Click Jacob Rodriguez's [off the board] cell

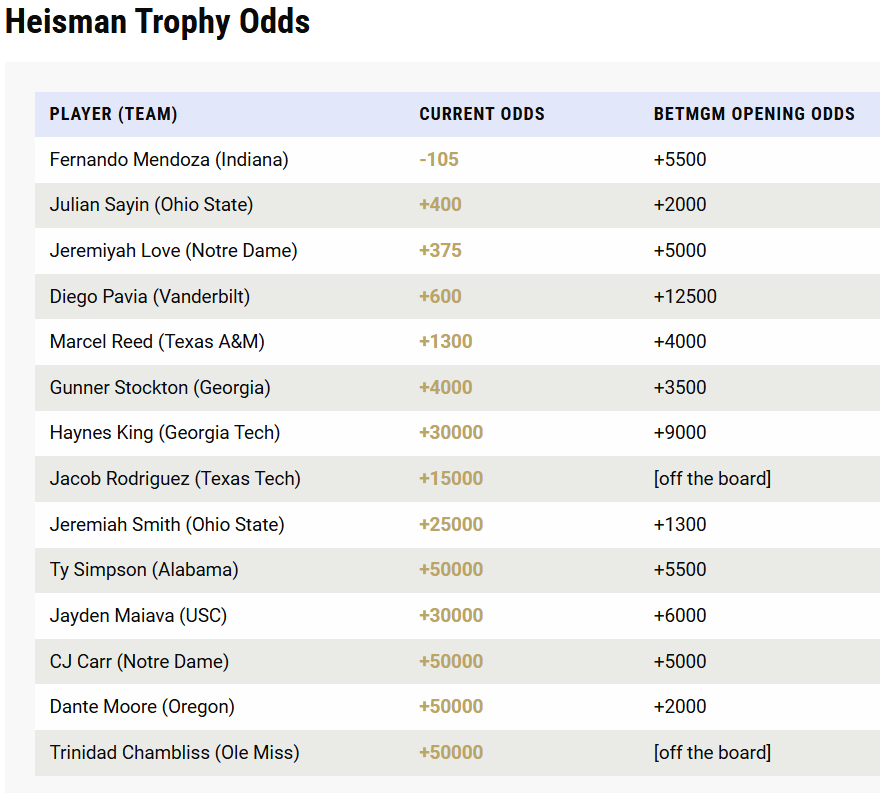pos(712,478)
